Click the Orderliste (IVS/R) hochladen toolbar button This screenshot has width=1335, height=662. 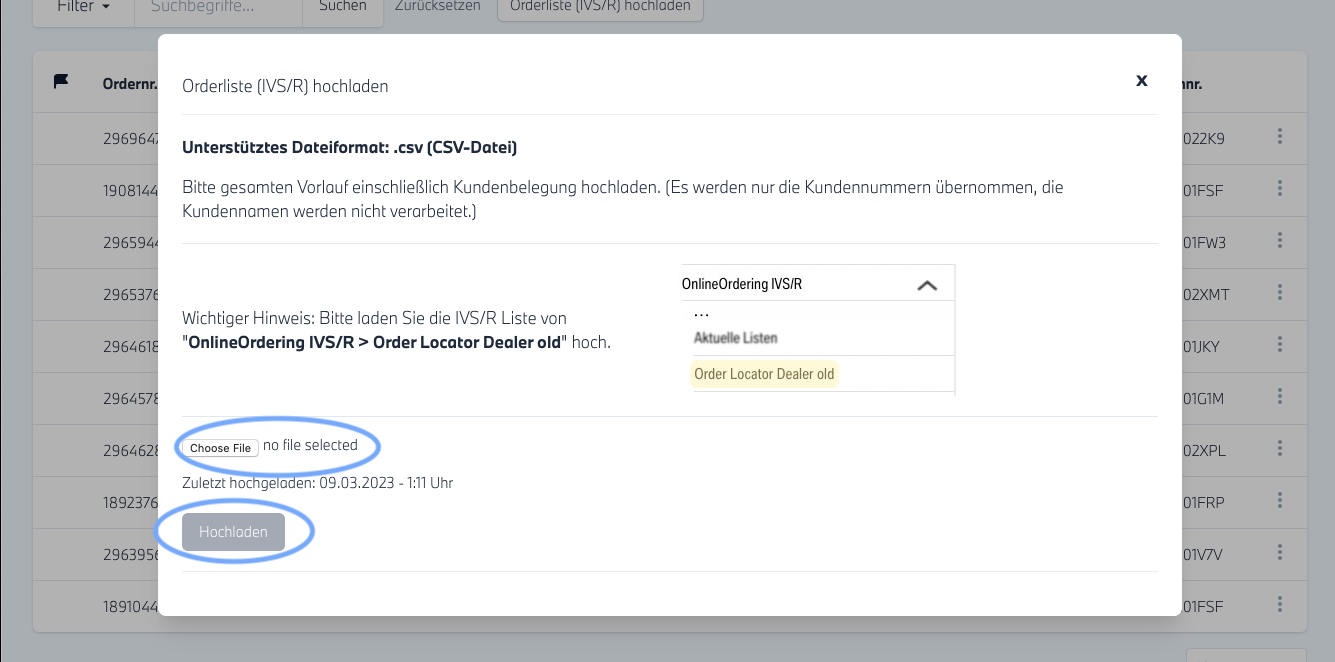tap(599, 6)
